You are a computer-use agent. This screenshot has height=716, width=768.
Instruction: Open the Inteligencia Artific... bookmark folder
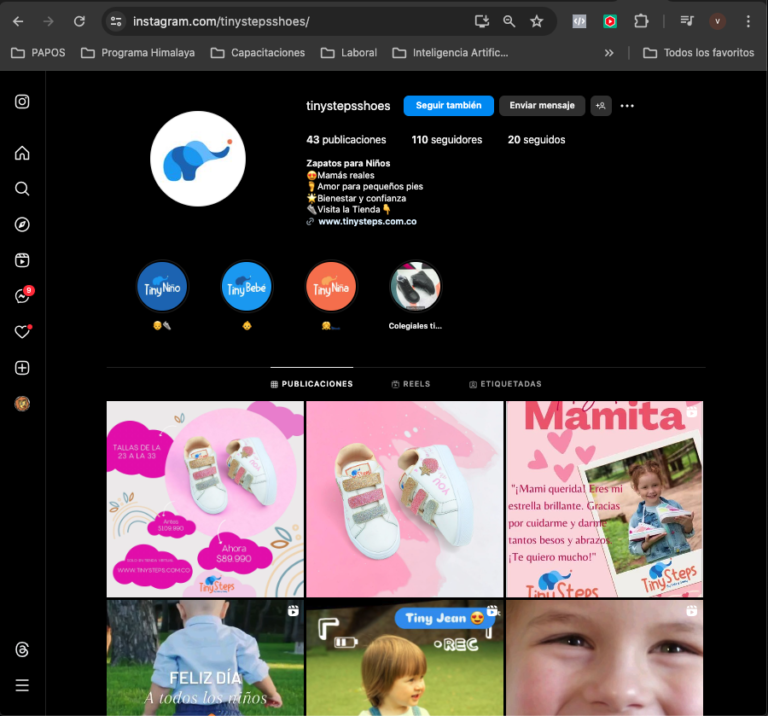coord(451,53)
